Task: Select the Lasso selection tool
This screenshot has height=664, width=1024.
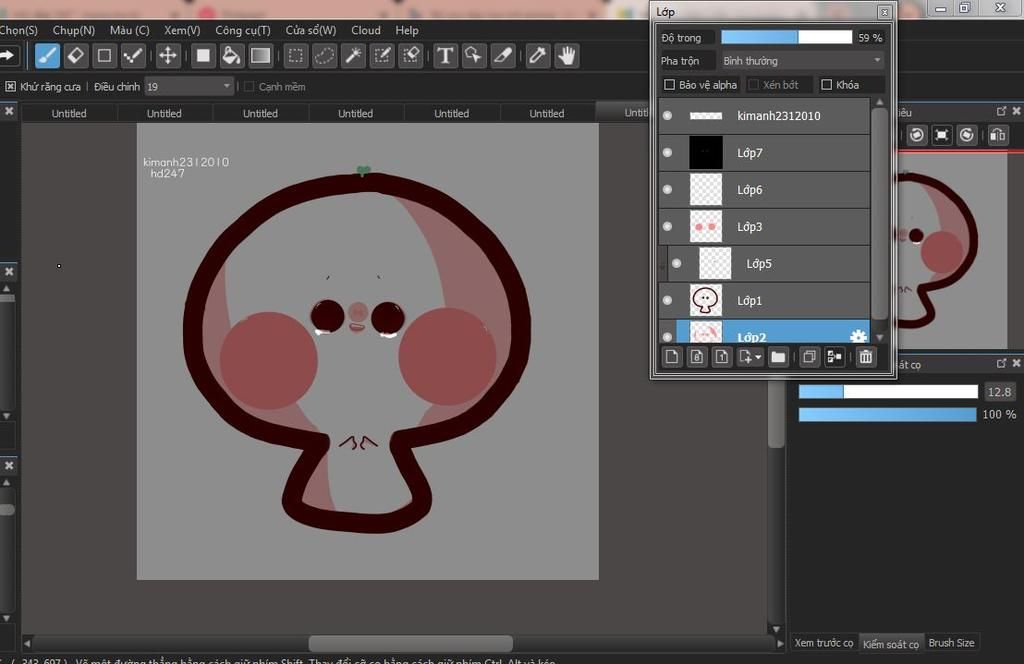Action: [x=324, y=56]
